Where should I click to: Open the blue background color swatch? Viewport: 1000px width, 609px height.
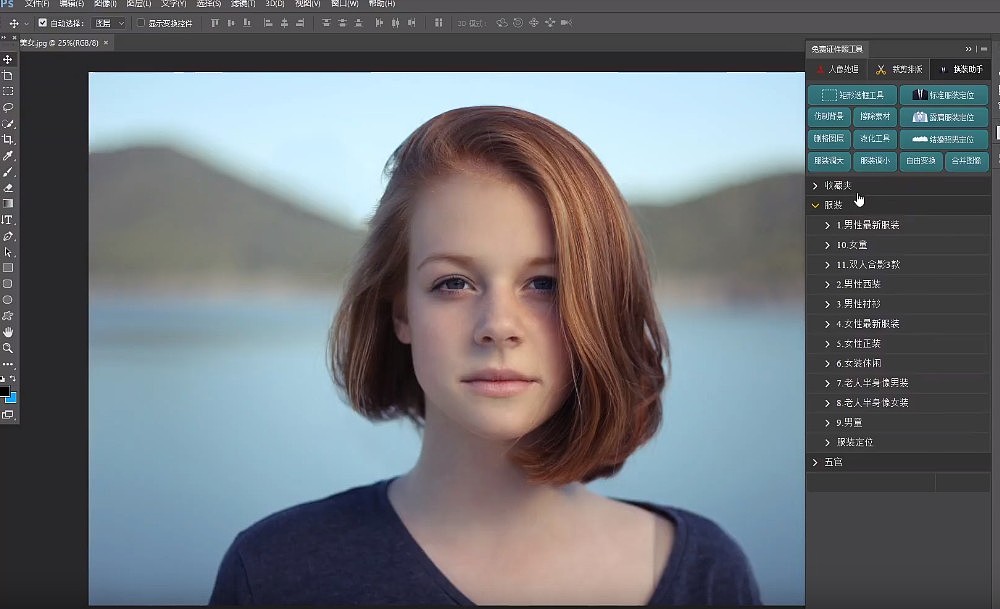pos(12,398)
